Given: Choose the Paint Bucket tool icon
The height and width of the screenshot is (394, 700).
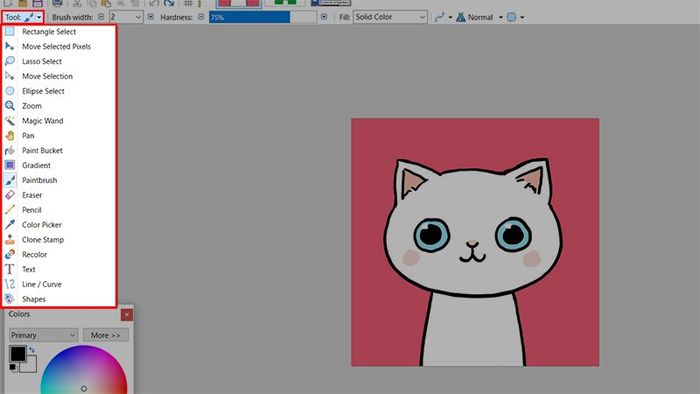Looking at the screenshot, I should coord(10,150).
